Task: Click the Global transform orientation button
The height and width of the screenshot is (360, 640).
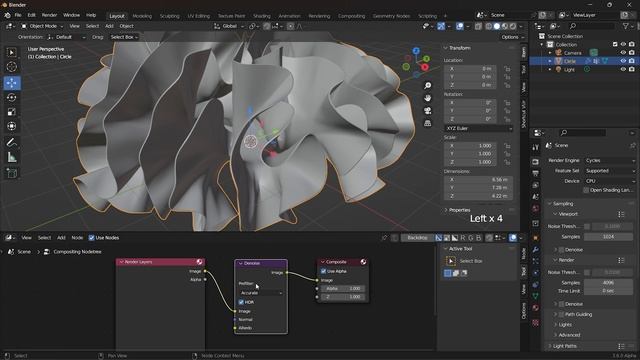Action: coord(229,26)
